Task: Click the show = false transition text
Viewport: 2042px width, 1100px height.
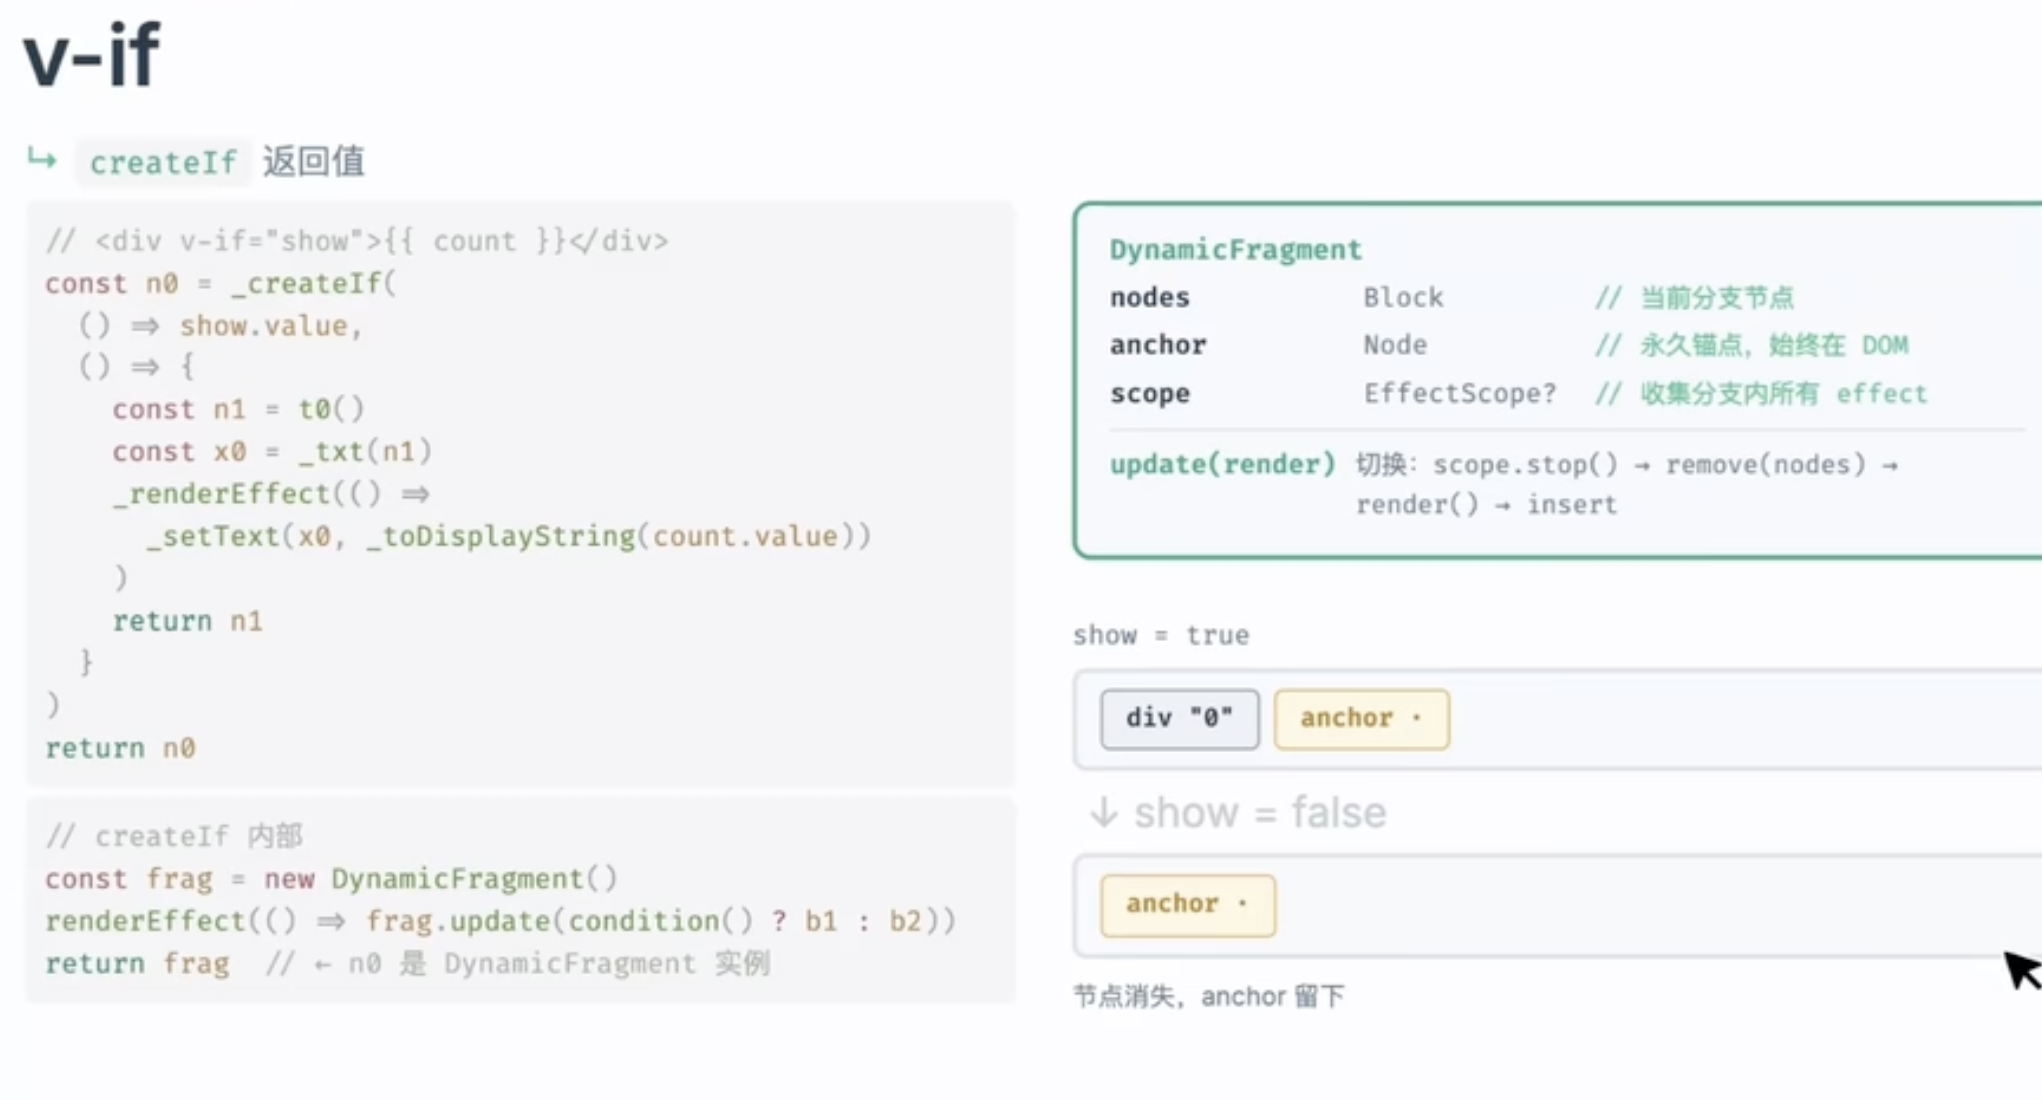Action: pos(1260,812)
